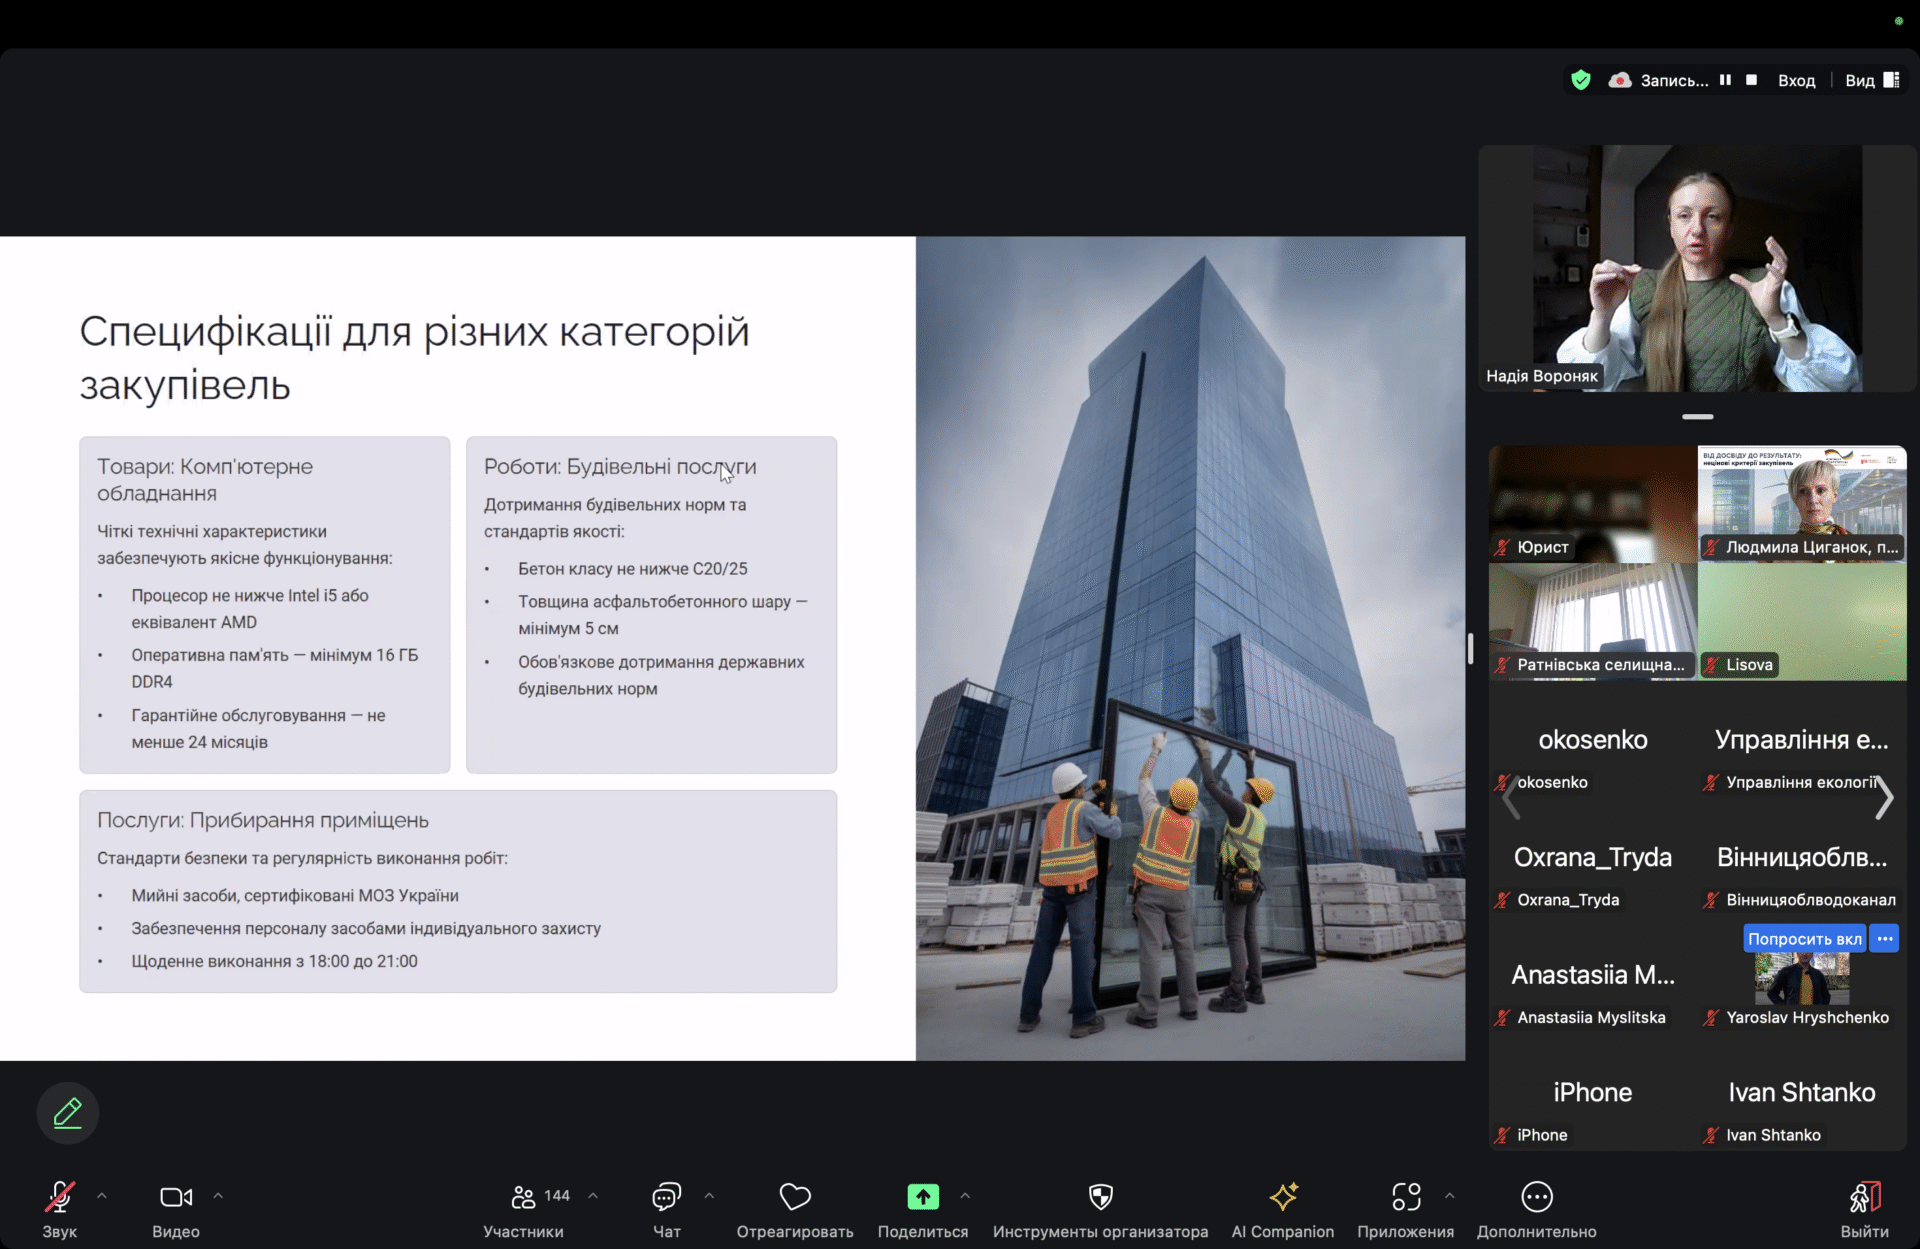Image resolution: width=1920 pixels, height=1249 pixels.
Task: Open Дополнительно more options icon
Action: (1536, 1197)
